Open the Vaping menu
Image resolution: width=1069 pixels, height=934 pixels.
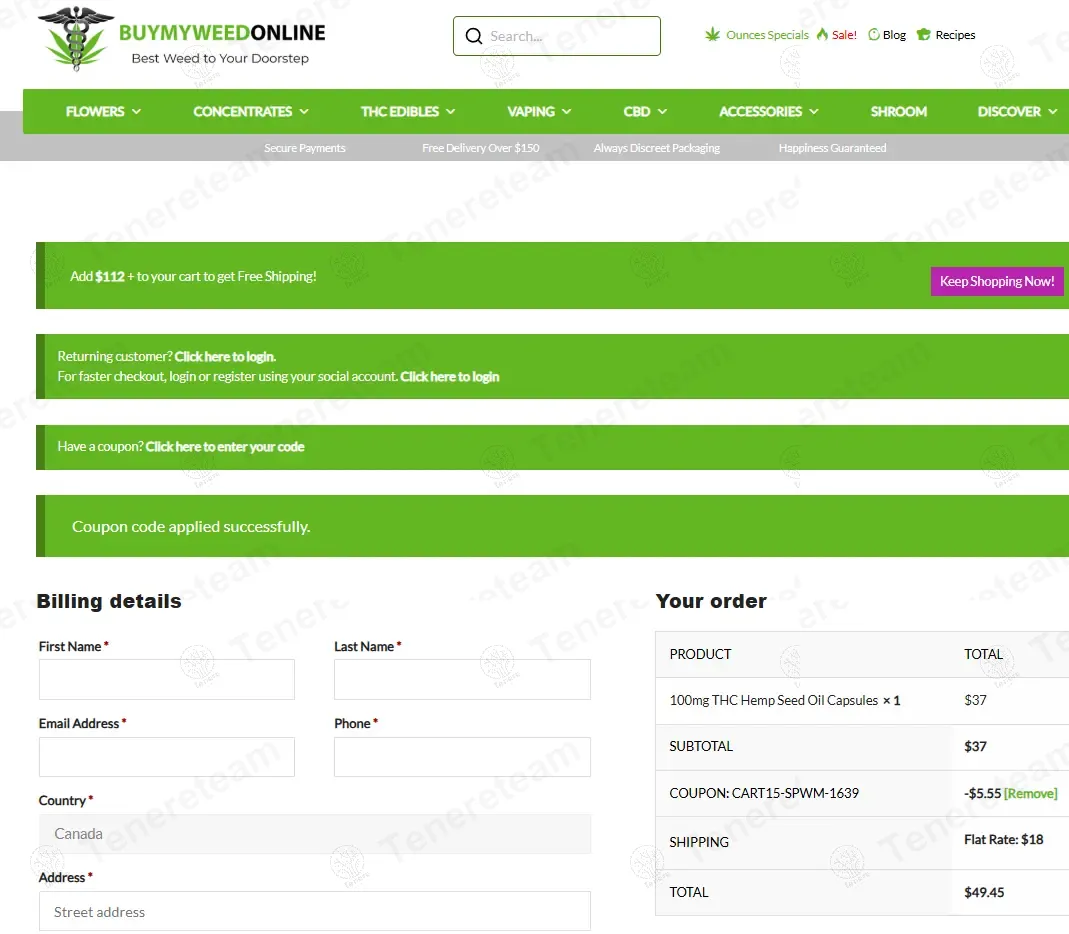click(530, 111)
